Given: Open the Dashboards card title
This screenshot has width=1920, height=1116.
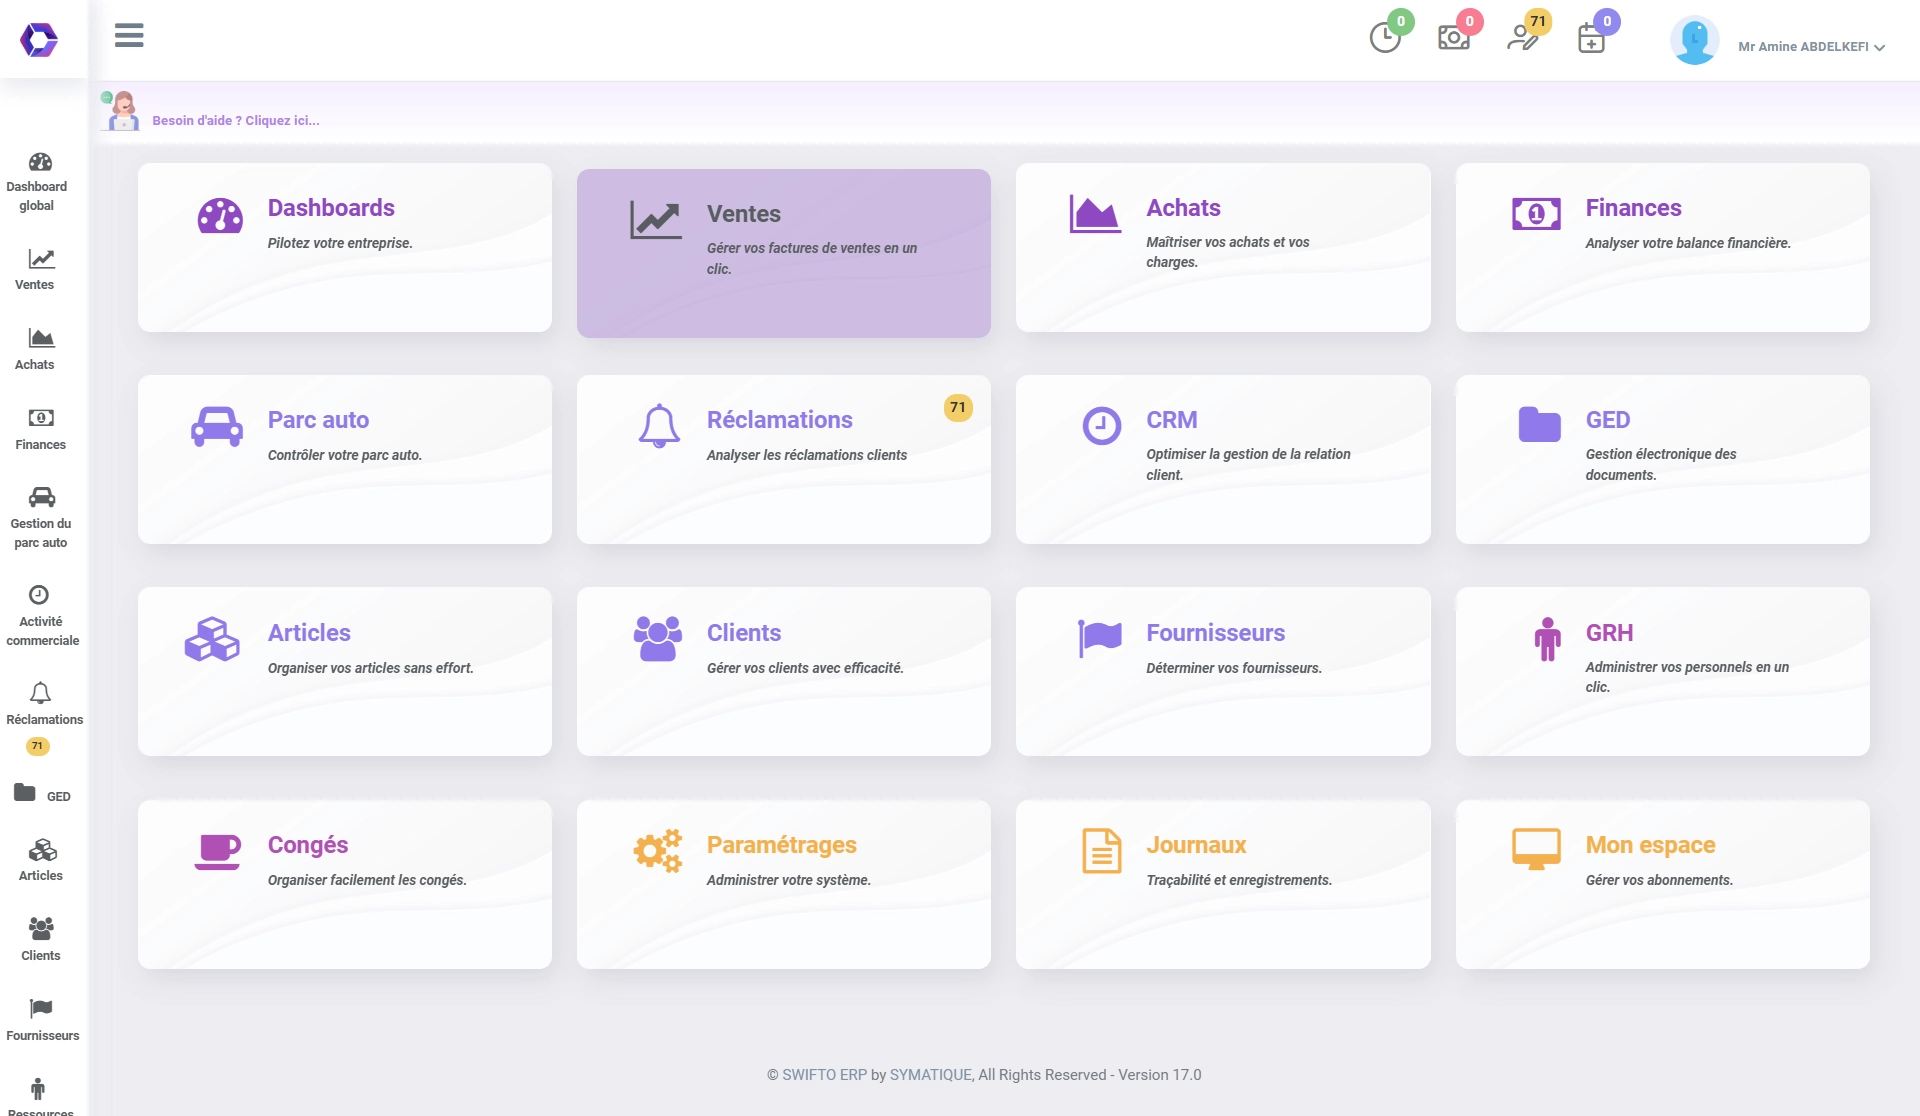Looking at the screenshot, I should [331, 208].
